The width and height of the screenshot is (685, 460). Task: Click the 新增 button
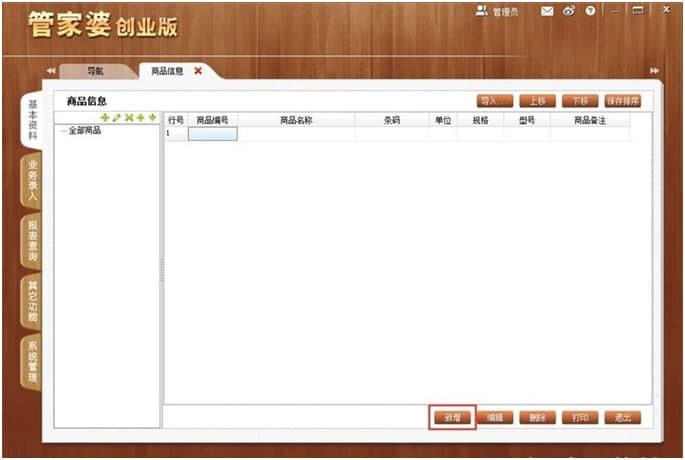pos(452,417)
